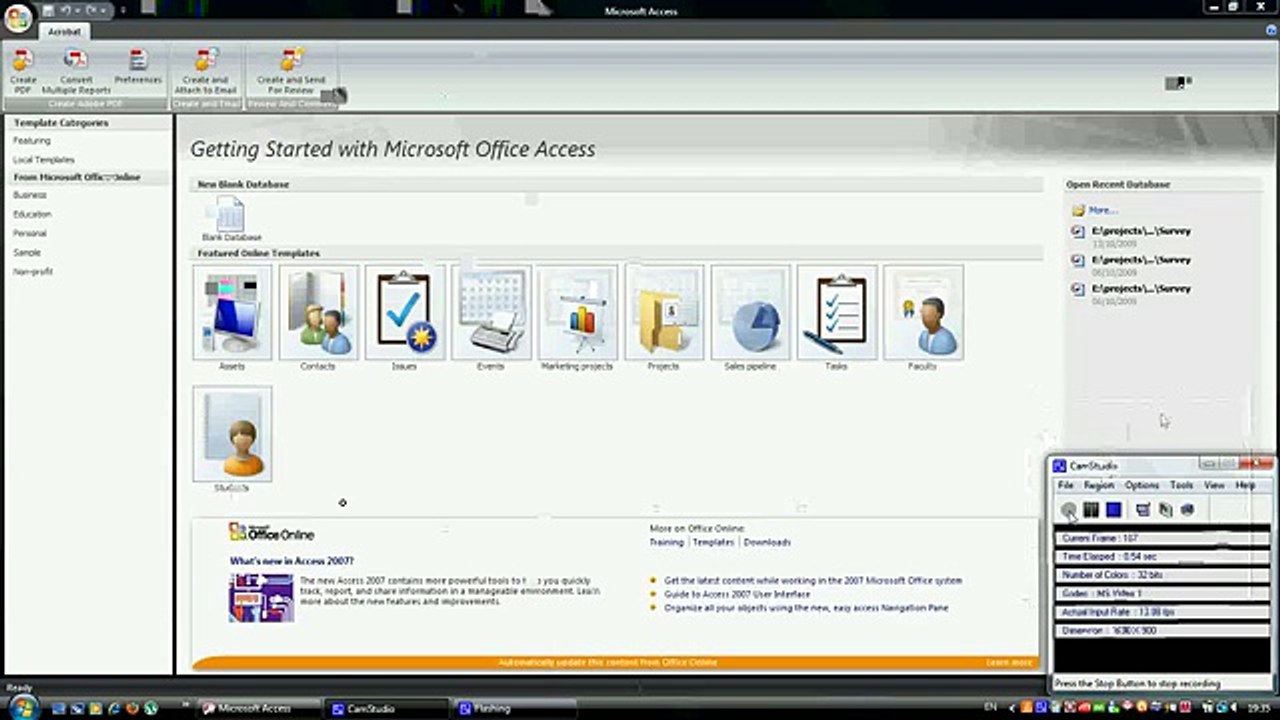Click 'Automatically update this content' bar
Image resolution: width=1280 pixels, height=720 pixels.
coord(608,662)
